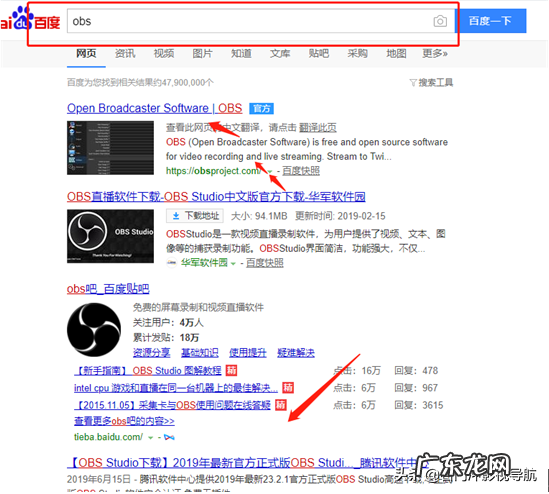The height and width of the screenshot is (494, 549).
Task: Click the Baidu logo
Action: tap(30, 18)
